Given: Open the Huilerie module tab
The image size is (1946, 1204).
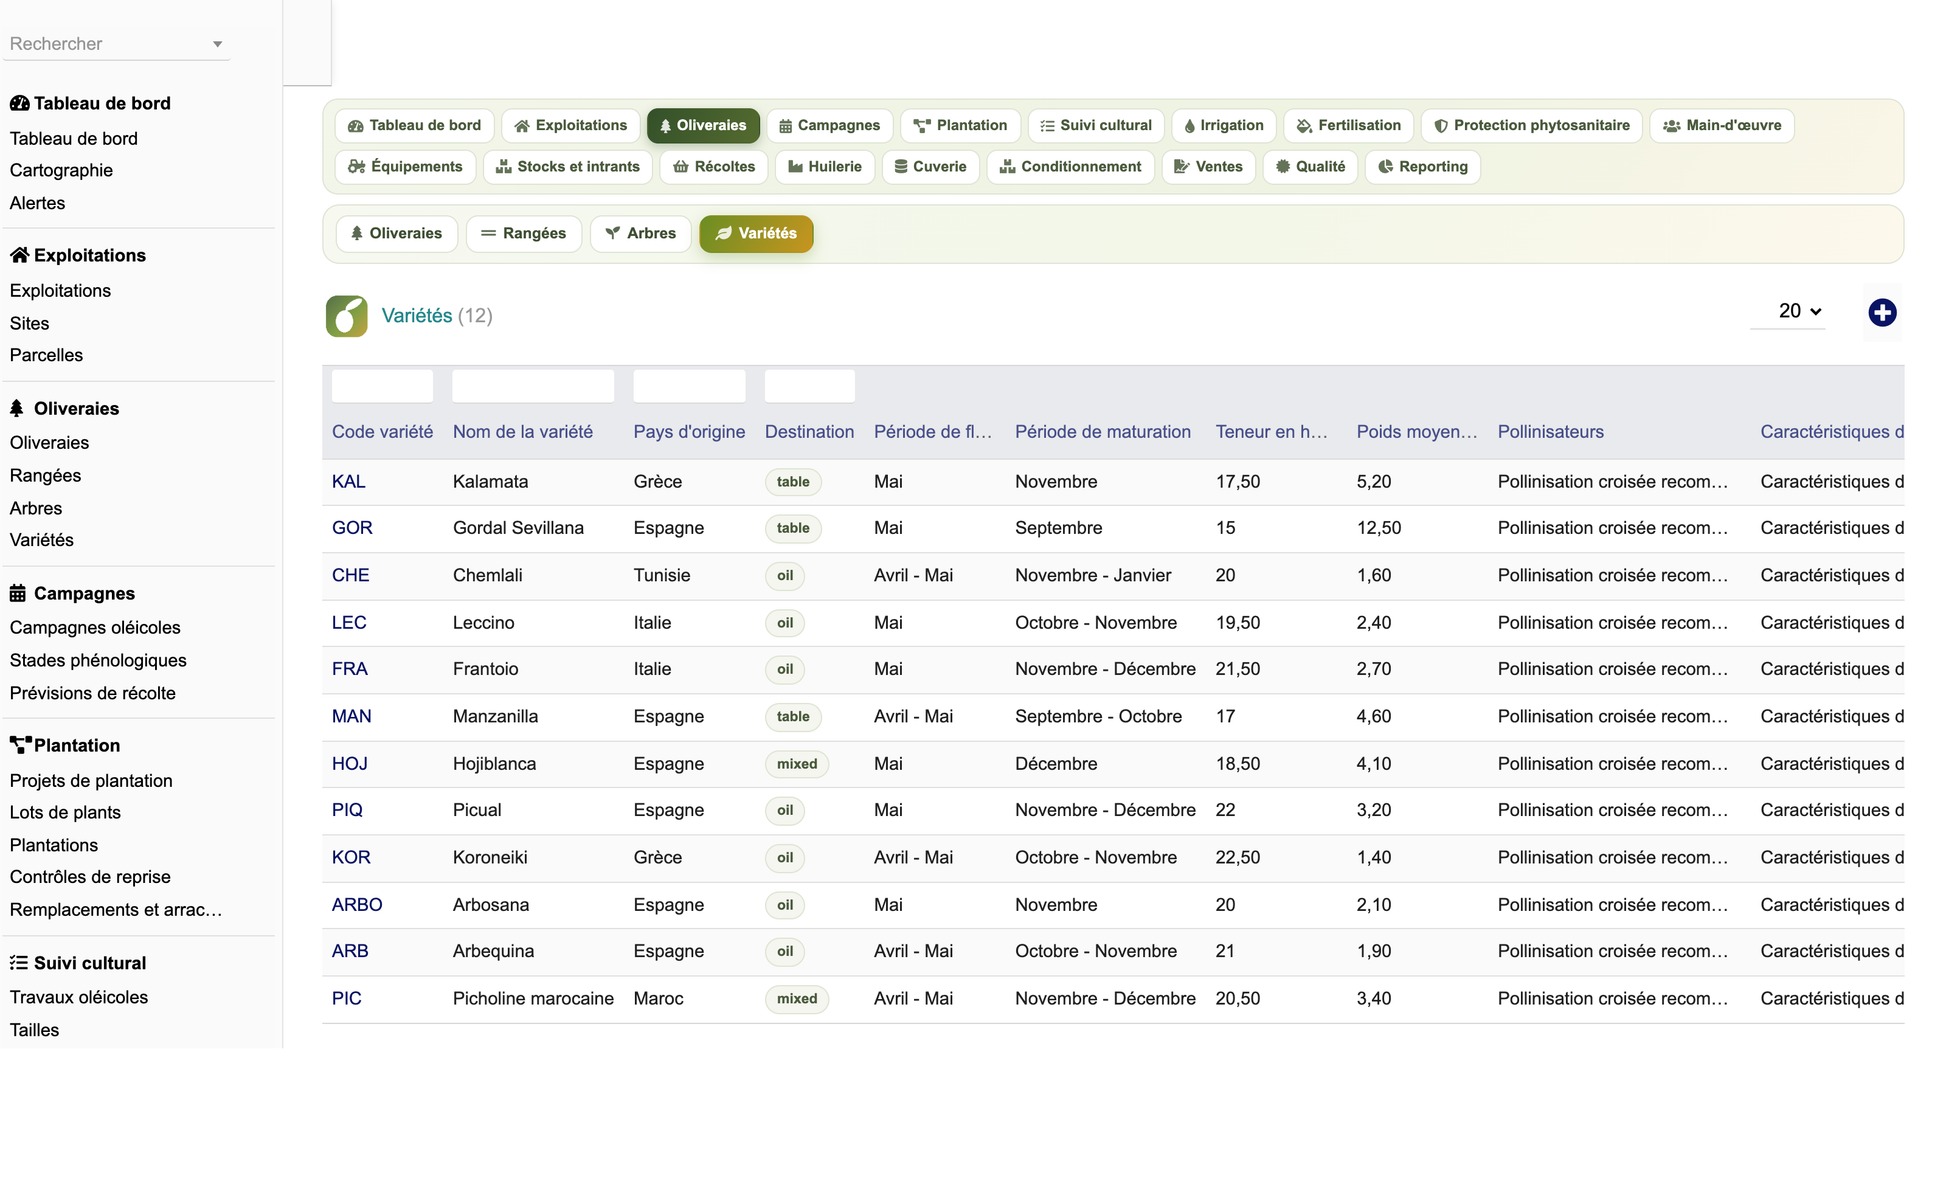Looking at the screenshot, I should (825, 167).
